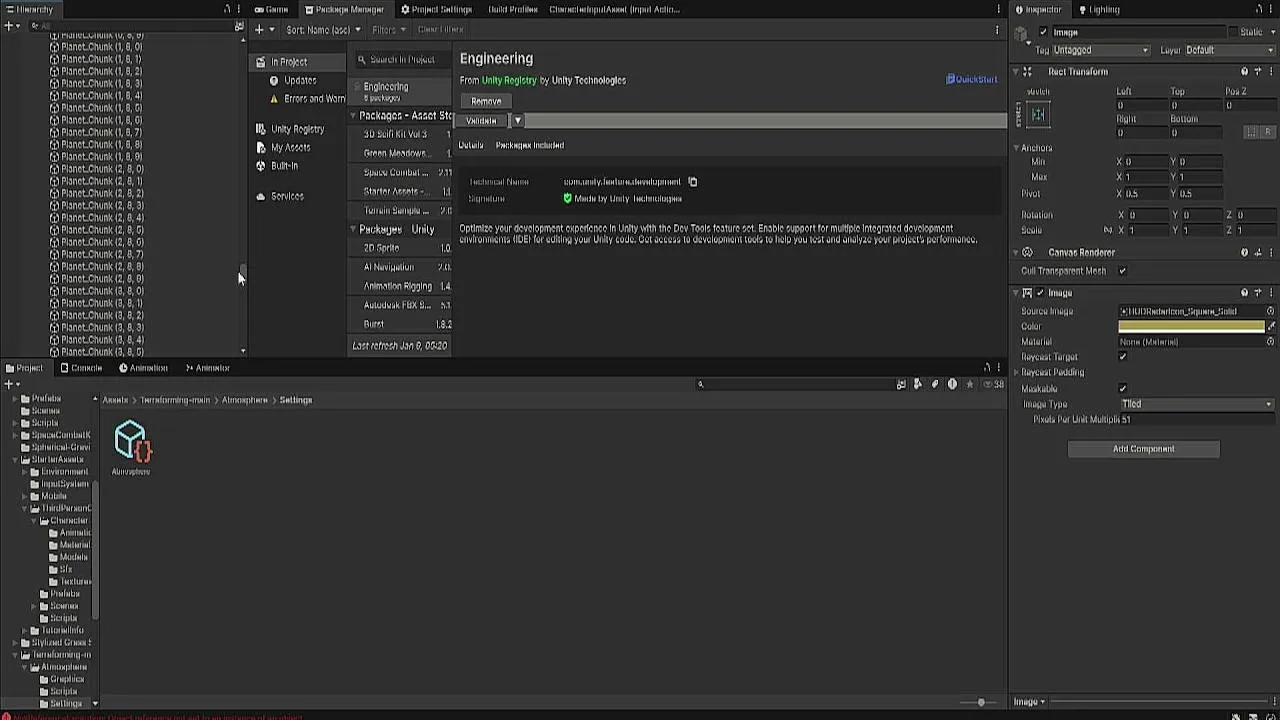Collapse the Anchors foldout
The height and width of the screenshot is (720, 1280).
1017,148
